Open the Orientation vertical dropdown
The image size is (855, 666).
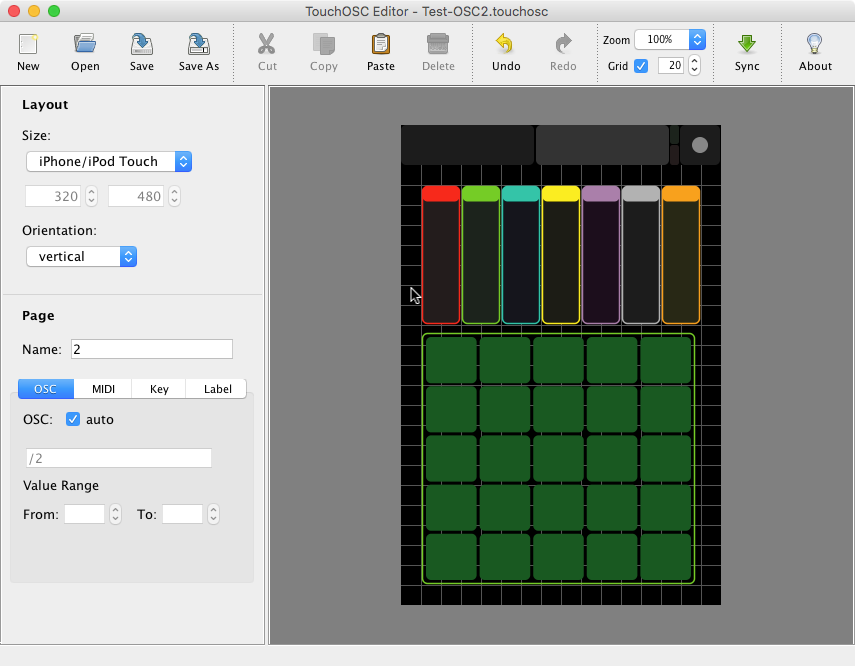click(x=81, y=257)
